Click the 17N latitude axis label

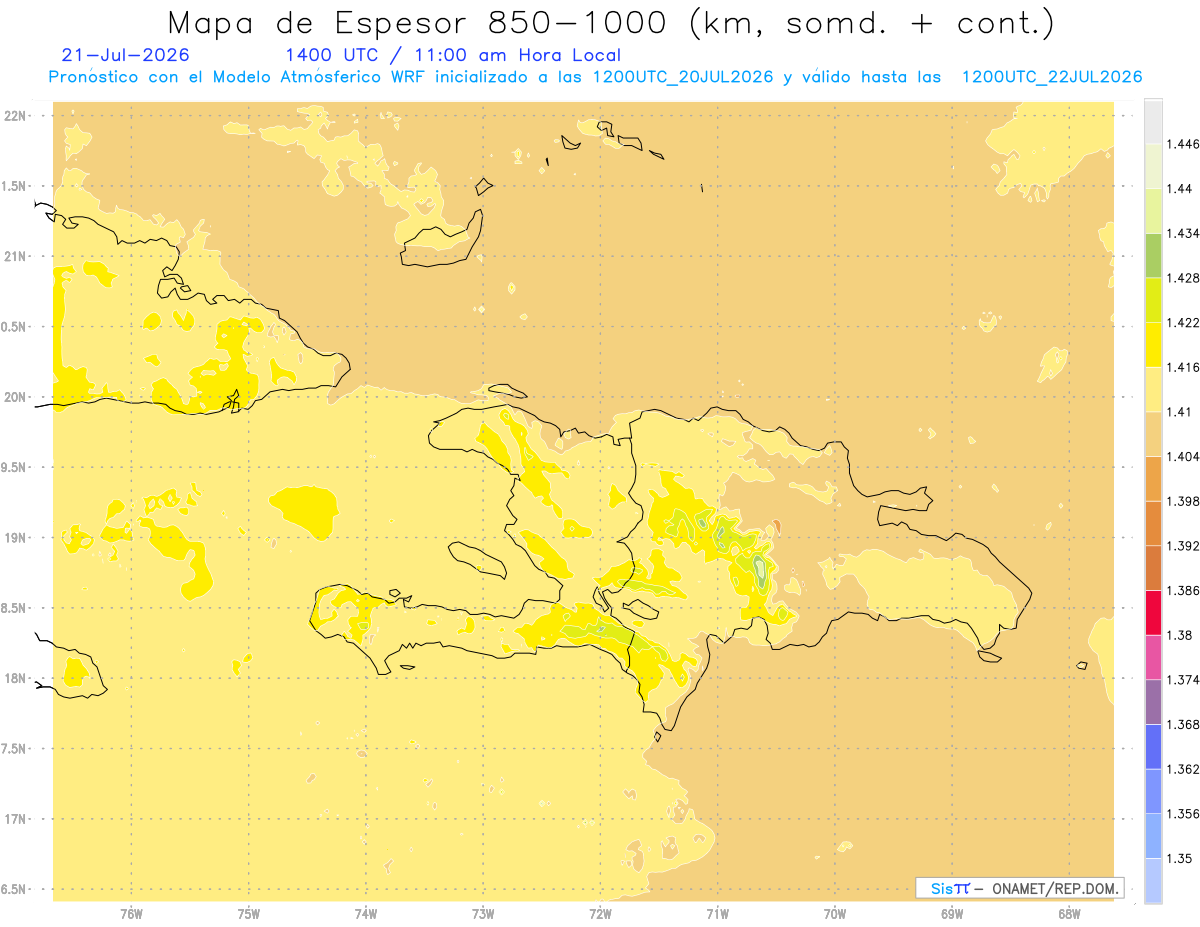pos(17,819)
